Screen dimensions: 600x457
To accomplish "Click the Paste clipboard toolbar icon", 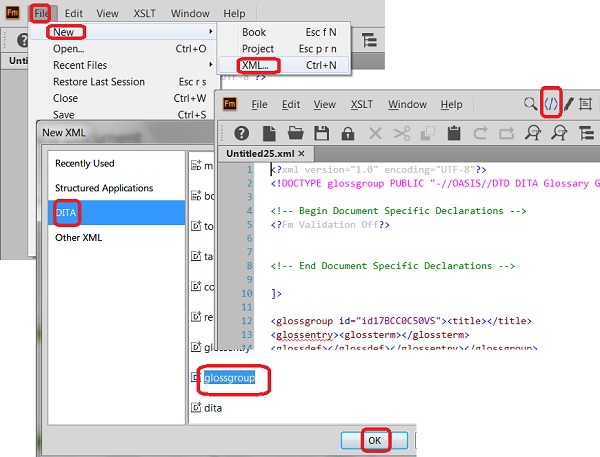I will coord(454,133).
